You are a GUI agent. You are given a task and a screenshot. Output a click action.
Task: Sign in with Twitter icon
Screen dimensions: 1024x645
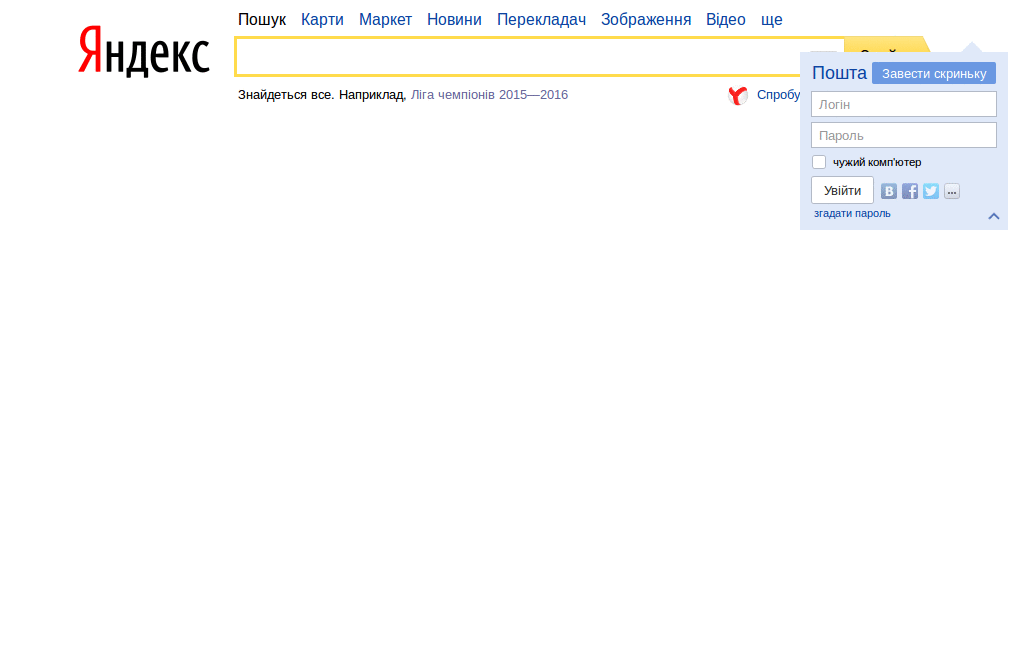click(x=931, y=191)
